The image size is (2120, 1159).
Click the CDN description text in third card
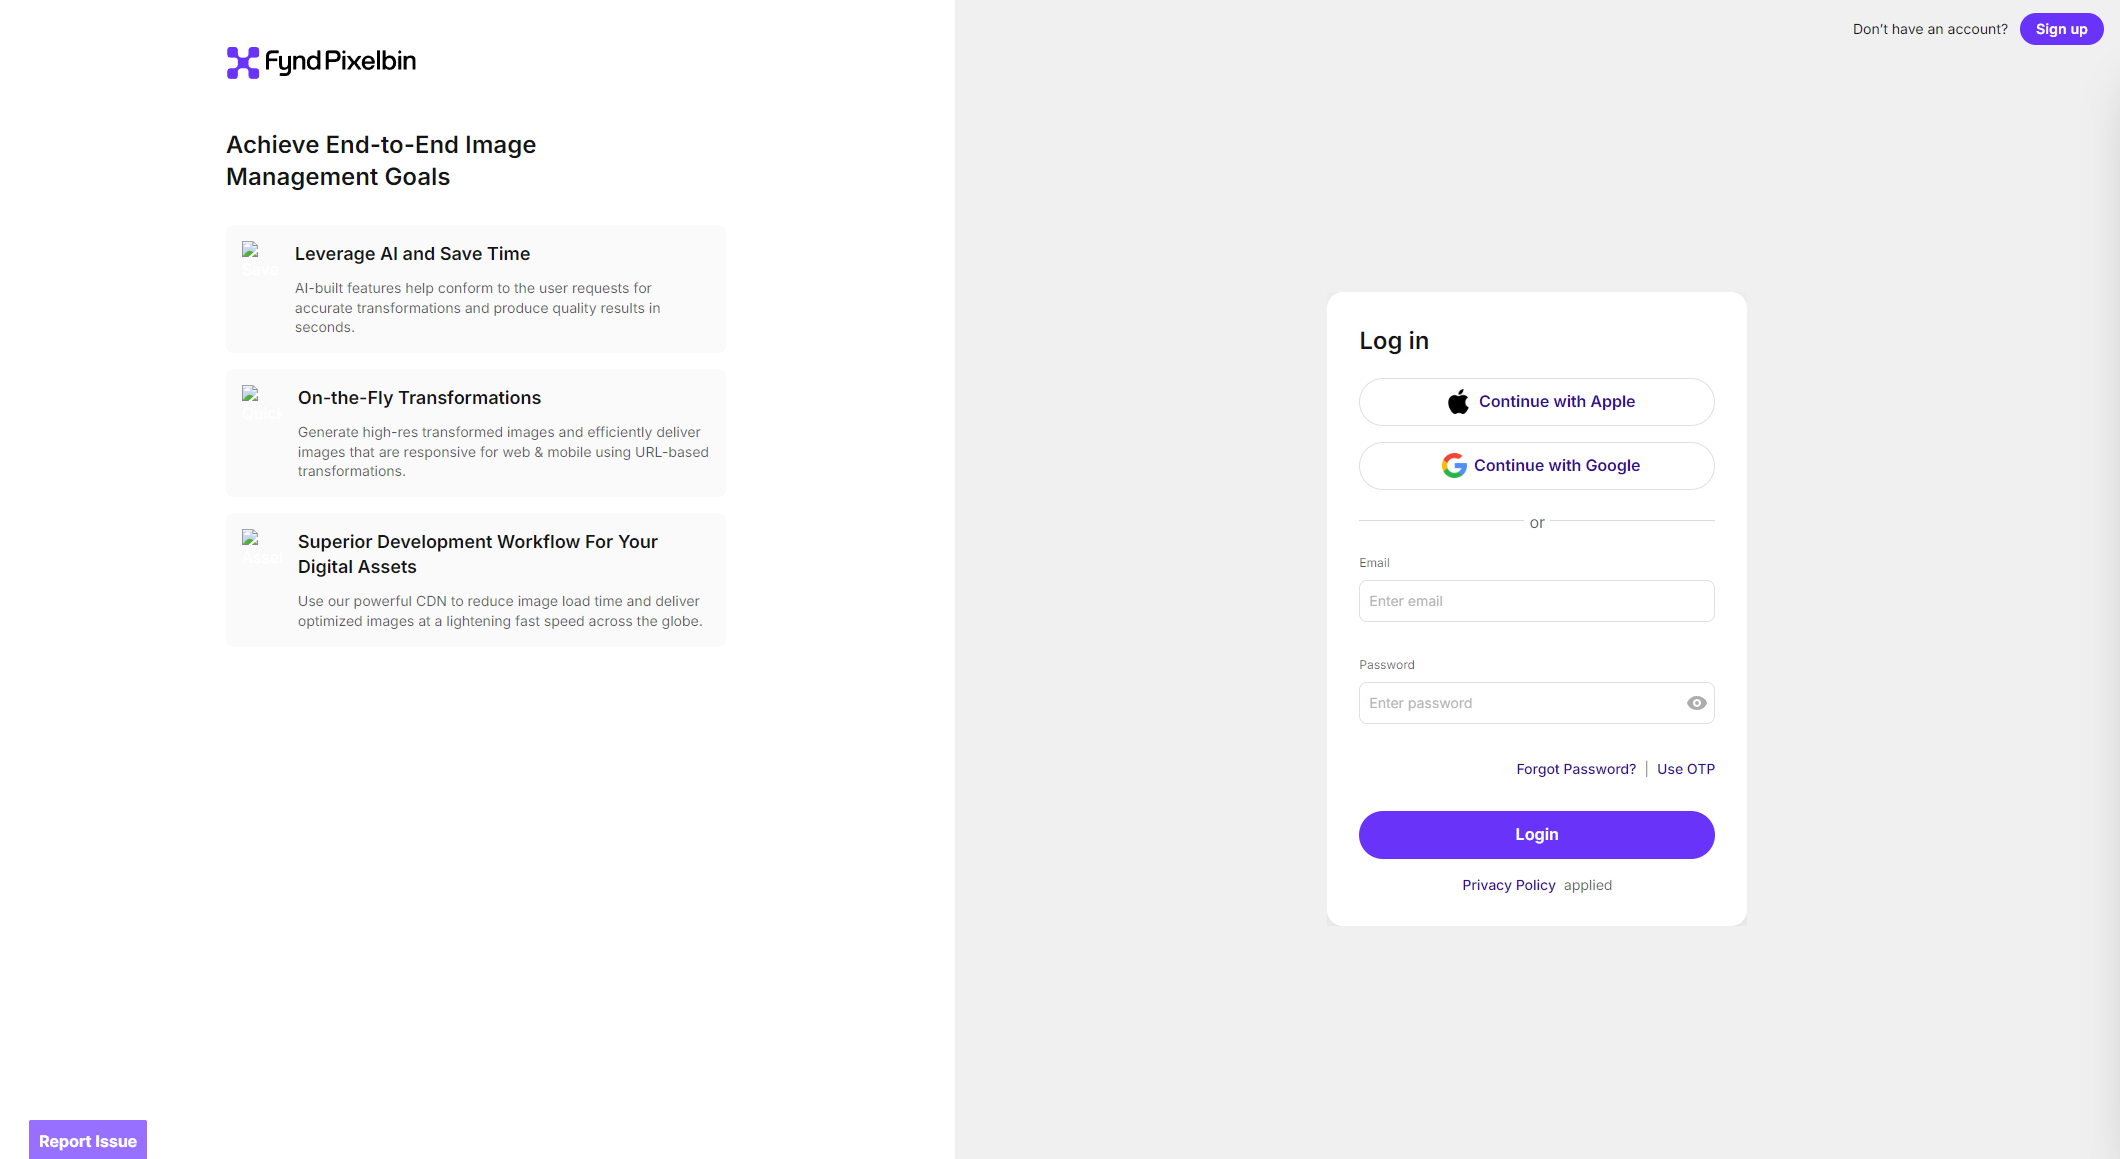(x=500, y=611)
